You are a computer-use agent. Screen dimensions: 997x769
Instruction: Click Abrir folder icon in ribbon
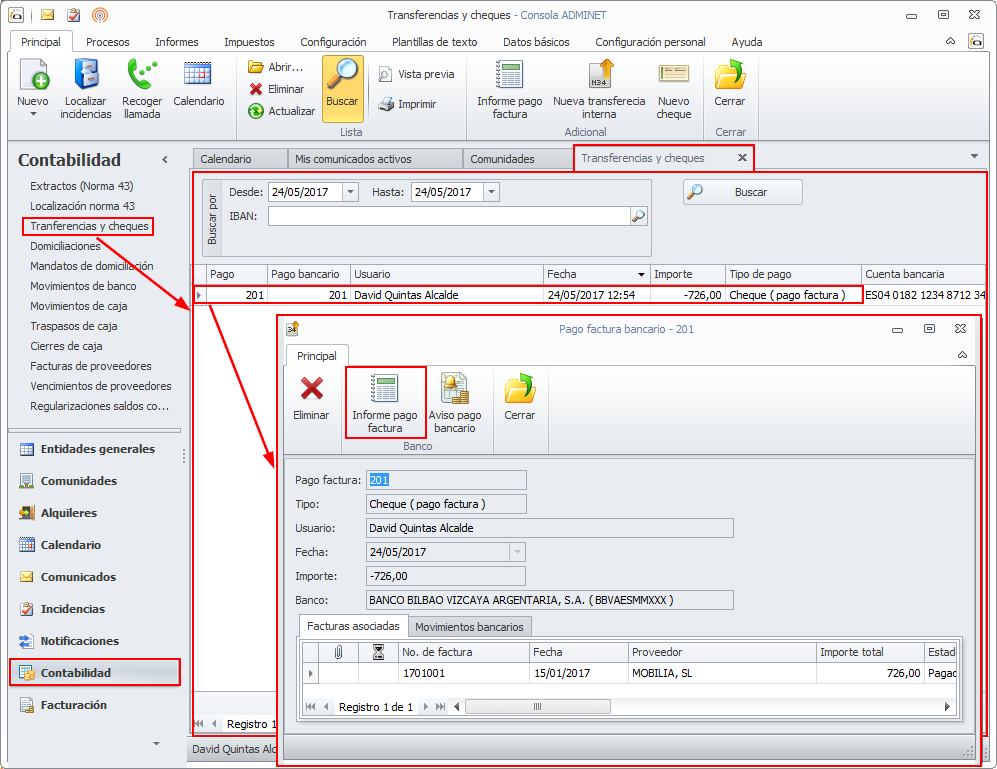(x=256, y=67)
